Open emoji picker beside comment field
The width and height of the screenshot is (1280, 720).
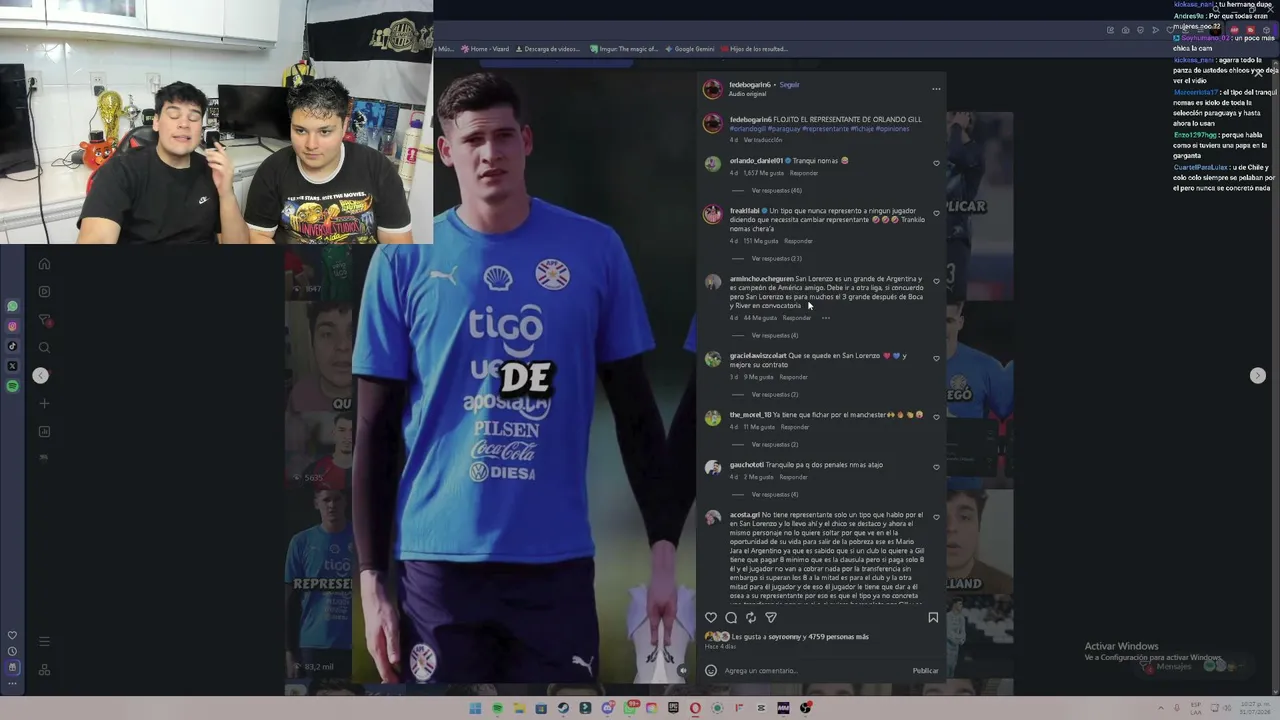(711, 671)
